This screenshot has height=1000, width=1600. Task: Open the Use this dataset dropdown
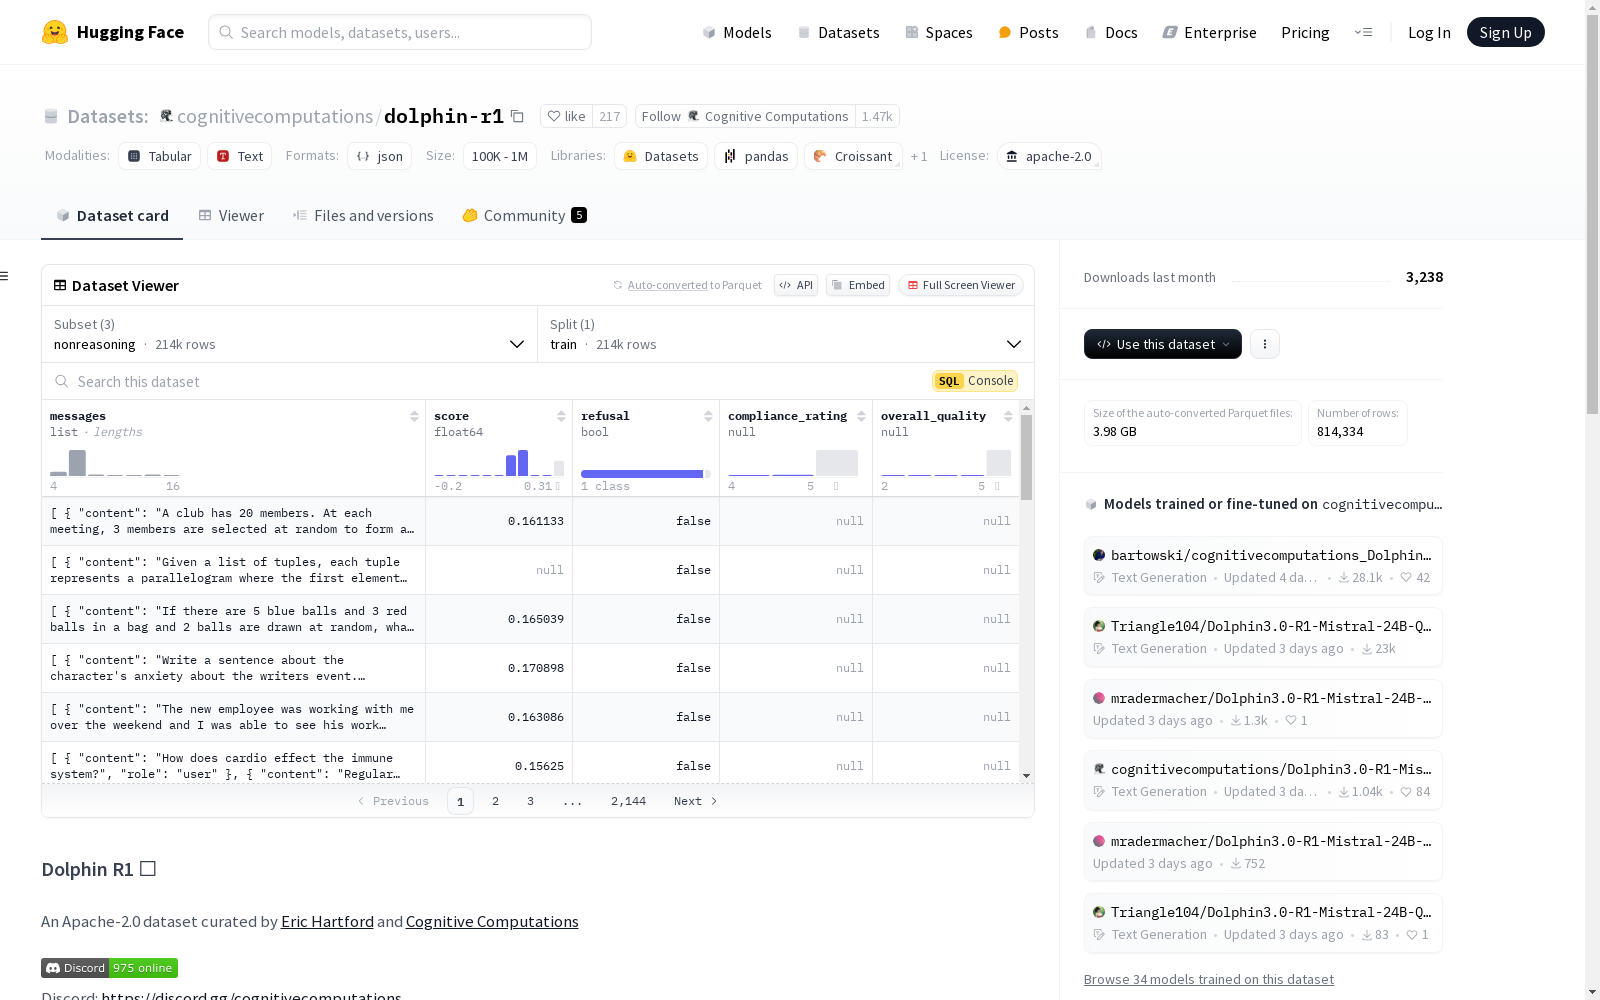point(1162,344)
